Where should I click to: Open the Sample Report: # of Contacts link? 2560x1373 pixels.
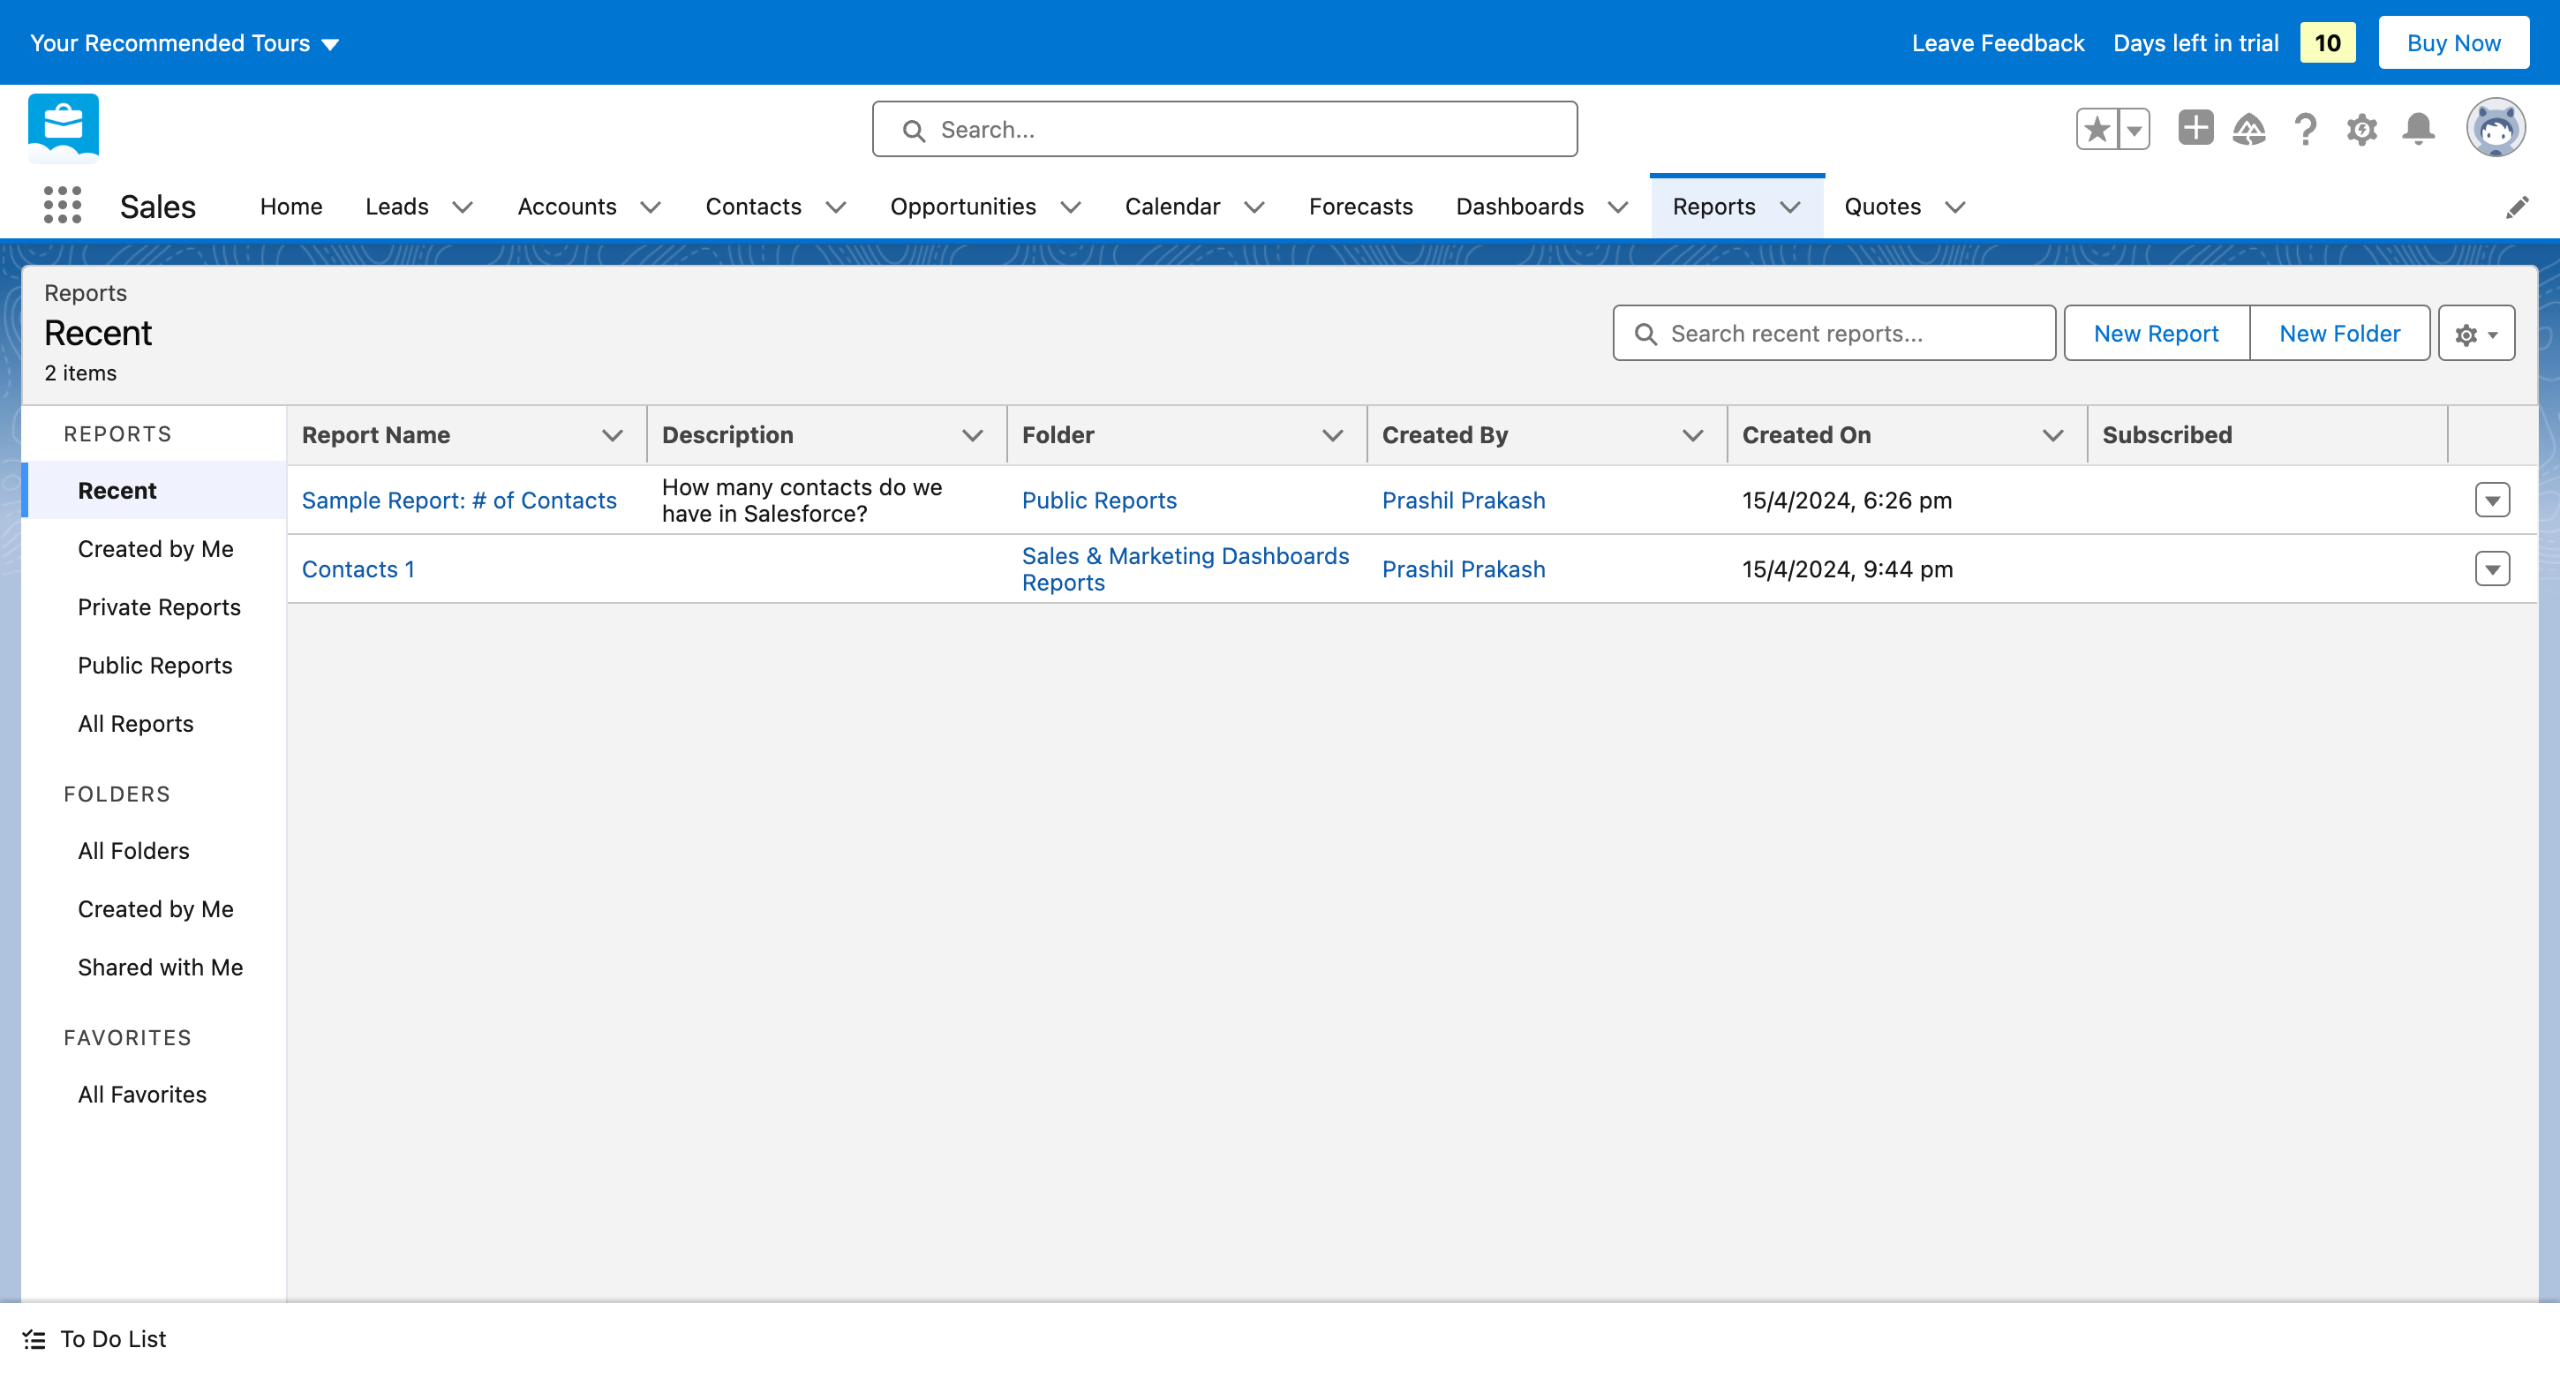(x=459, y=500)
